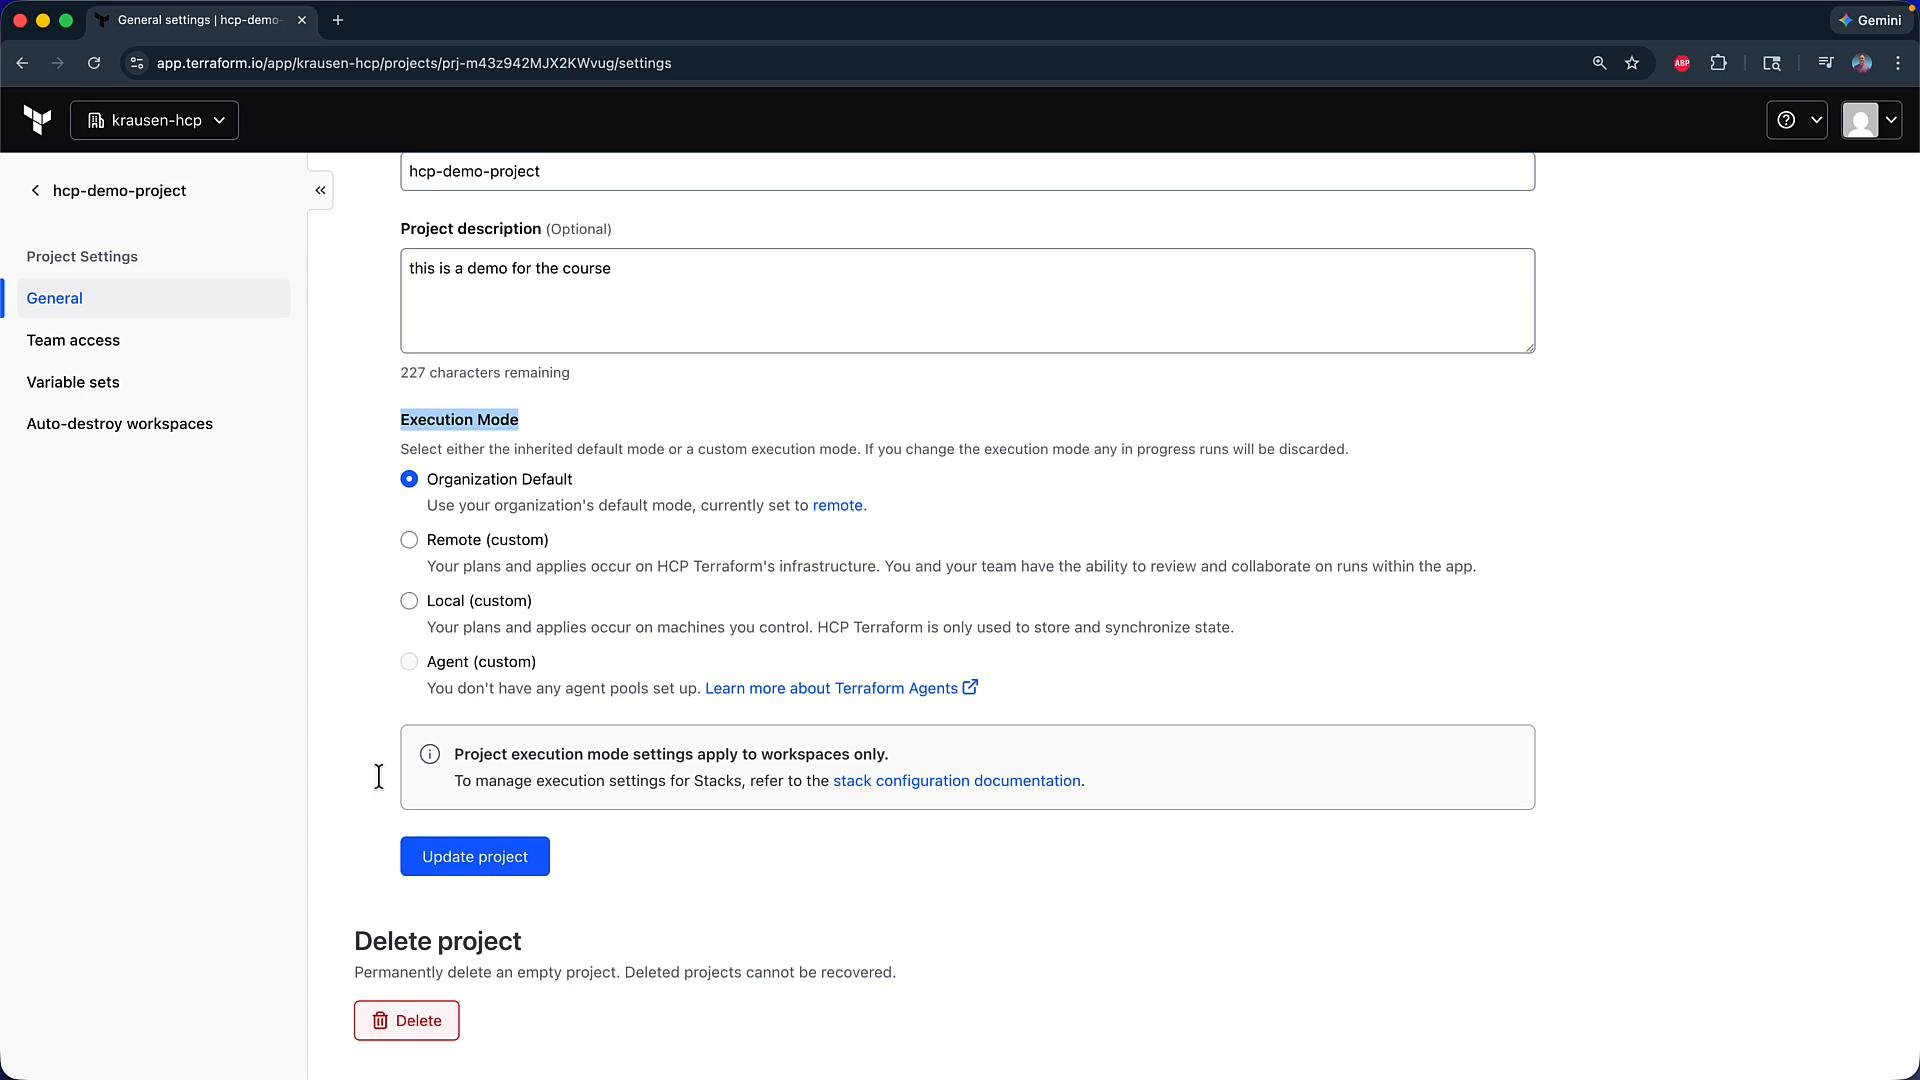This screenshot has height=1080, width=1920.
Task: Open a new browser tab
Action: [338, 20]
